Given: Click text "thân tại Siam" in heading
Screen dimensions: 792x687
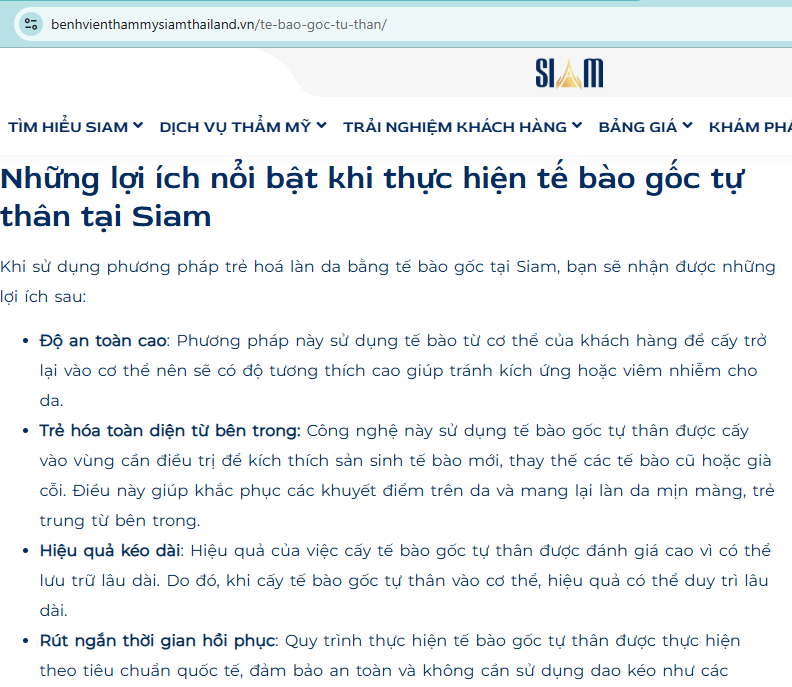Looking at the screenshot, I should (x=106, y=217).
